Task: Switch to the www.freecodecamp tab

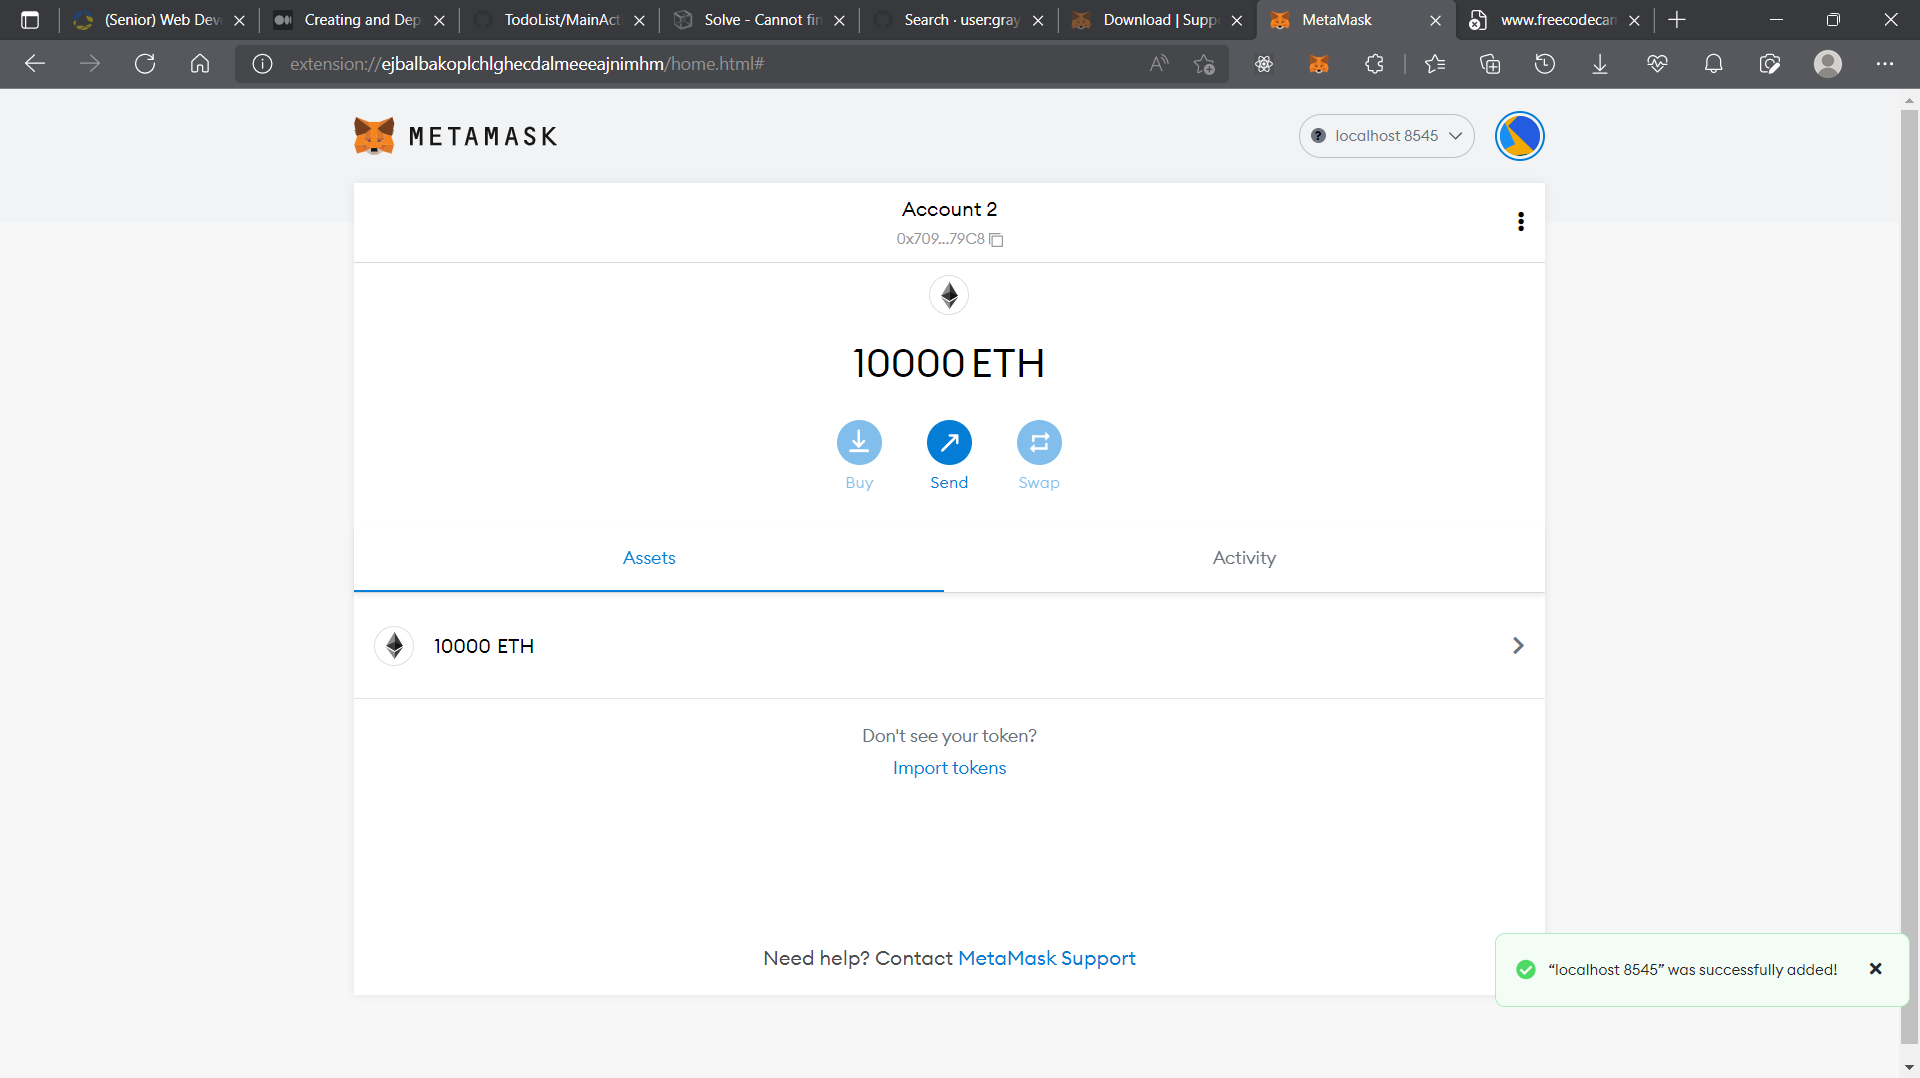Action: point(1557,20)
